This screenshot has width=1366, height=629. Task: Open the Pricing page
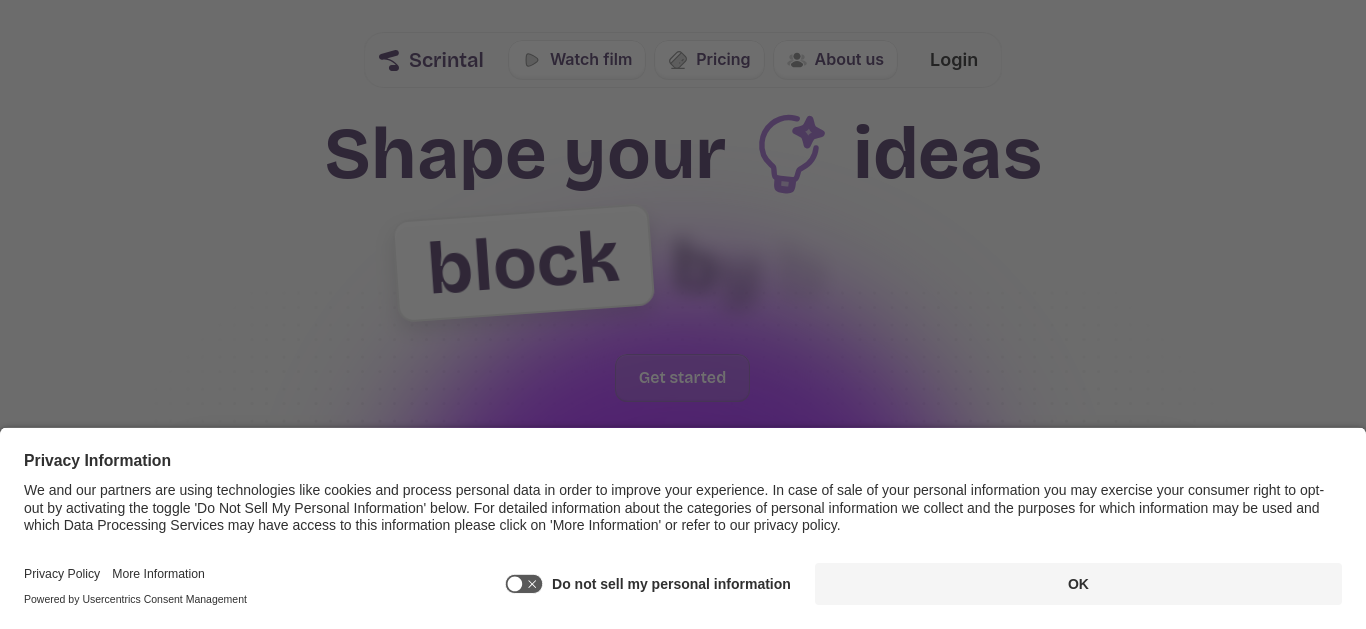coord(709,60)
